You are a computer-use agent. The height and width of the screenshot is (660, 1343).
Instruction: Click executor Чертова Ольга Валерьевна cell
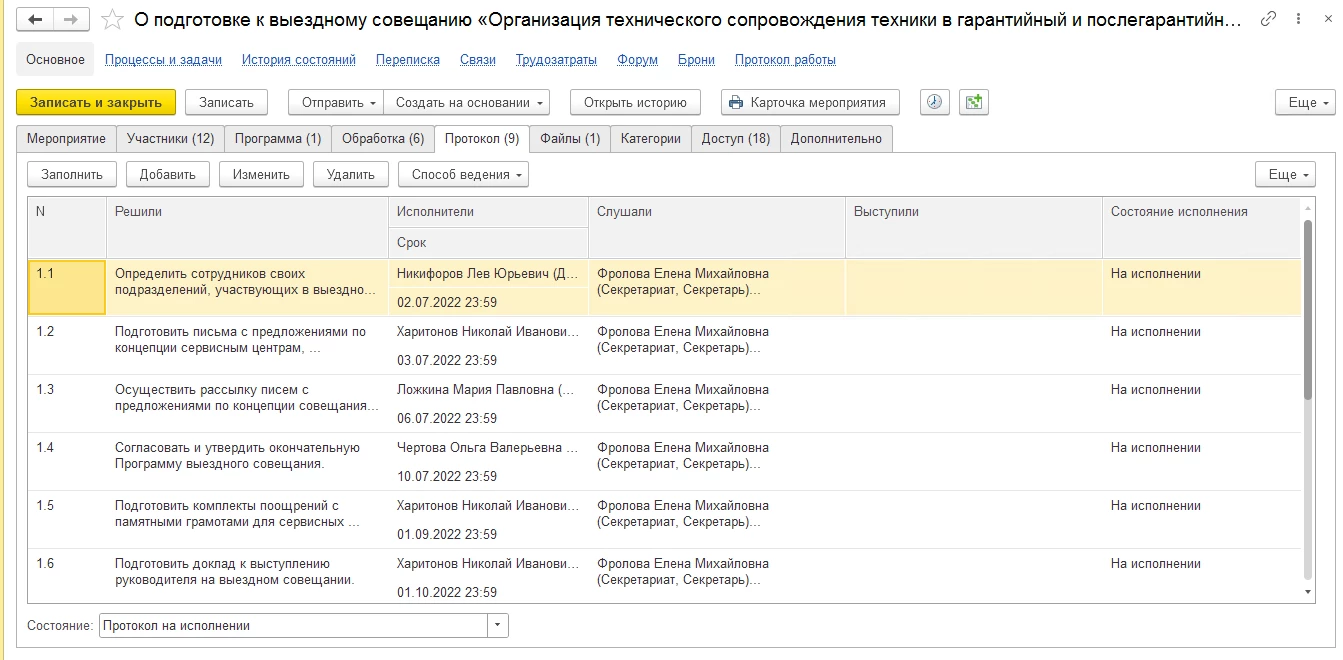pyautogui.click(x=488, y=447)
